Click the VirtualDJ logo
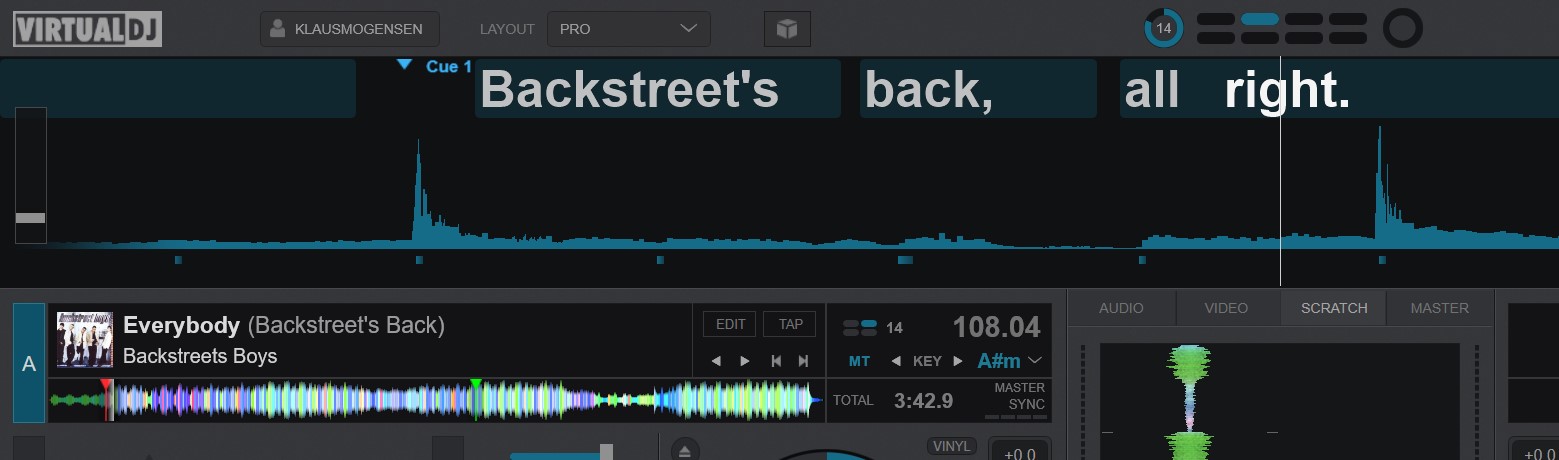This screenshot has height=460, width=1559. (x=87, y=29)
